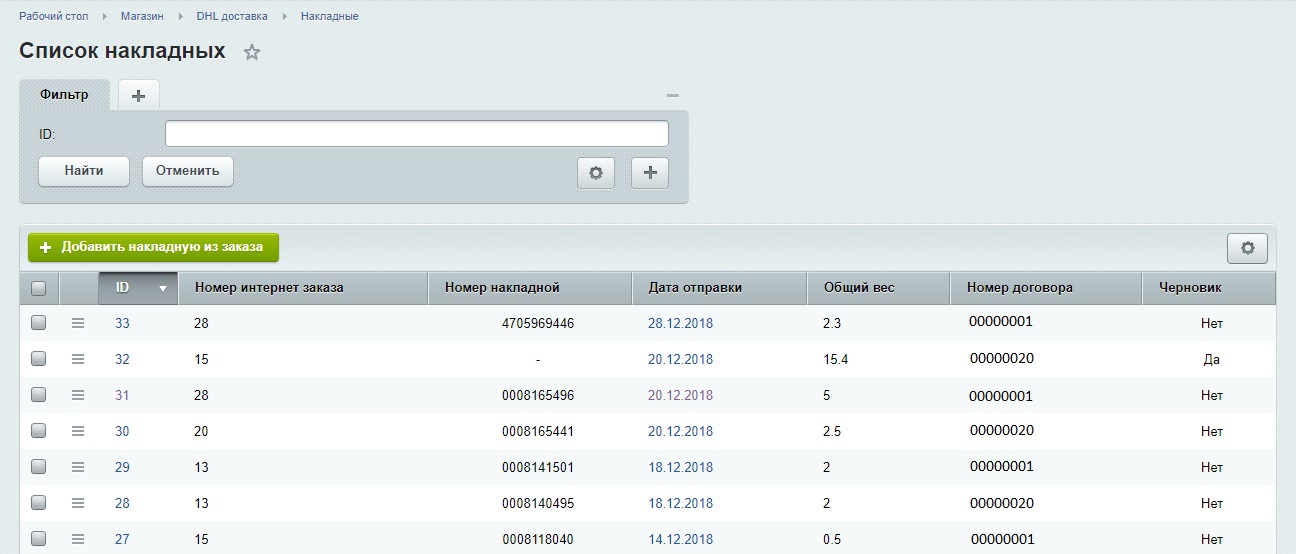The height and width of the screenshot is (554, 1296).
Task: Open row actions menu for invoice 30
Action: click(78, 431)
